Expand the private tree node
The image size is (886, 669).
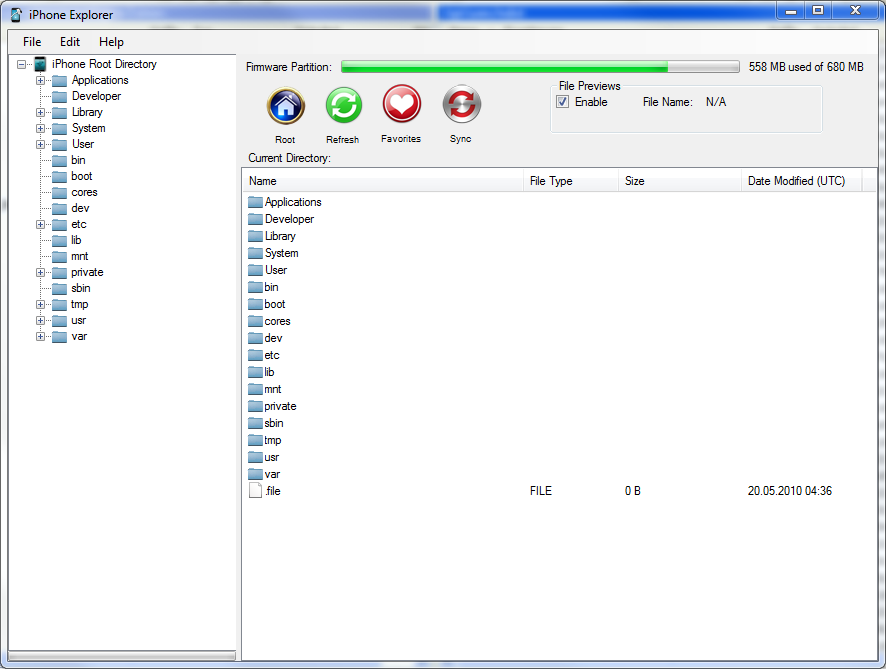[40, 272]
